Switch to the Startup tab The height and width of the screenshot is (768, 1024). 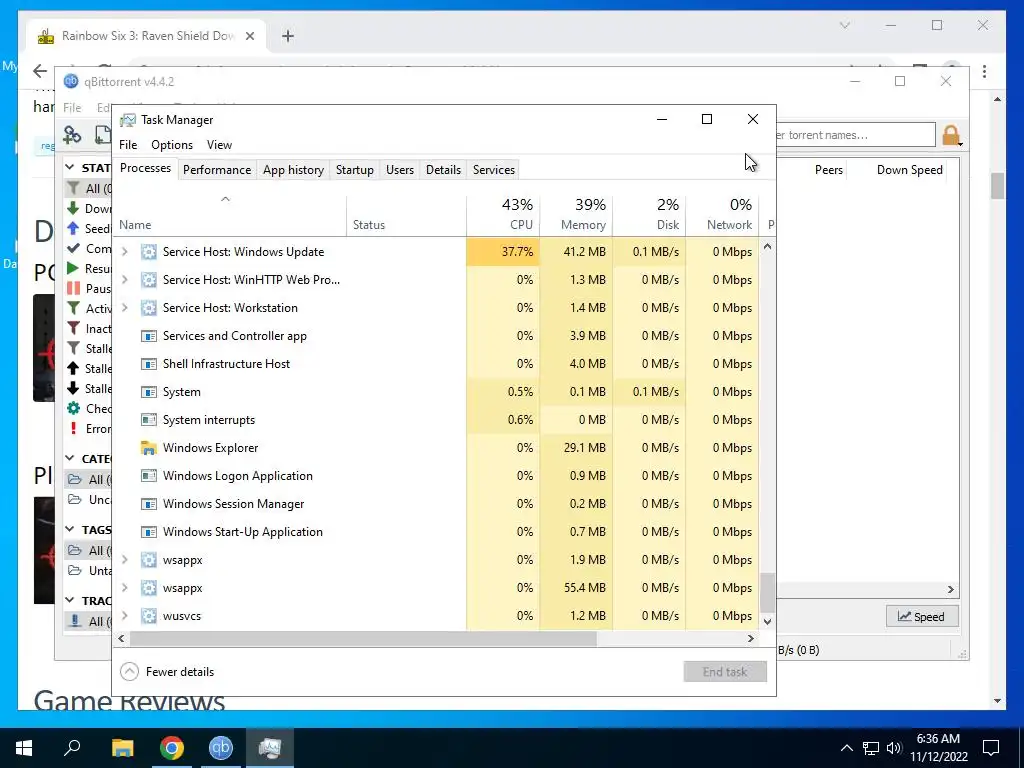tap(355, 170)
